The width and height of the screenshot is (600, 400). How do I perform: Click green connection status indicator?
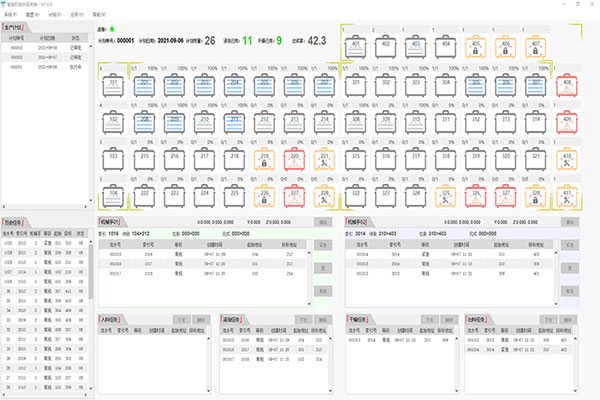(112, 29)
